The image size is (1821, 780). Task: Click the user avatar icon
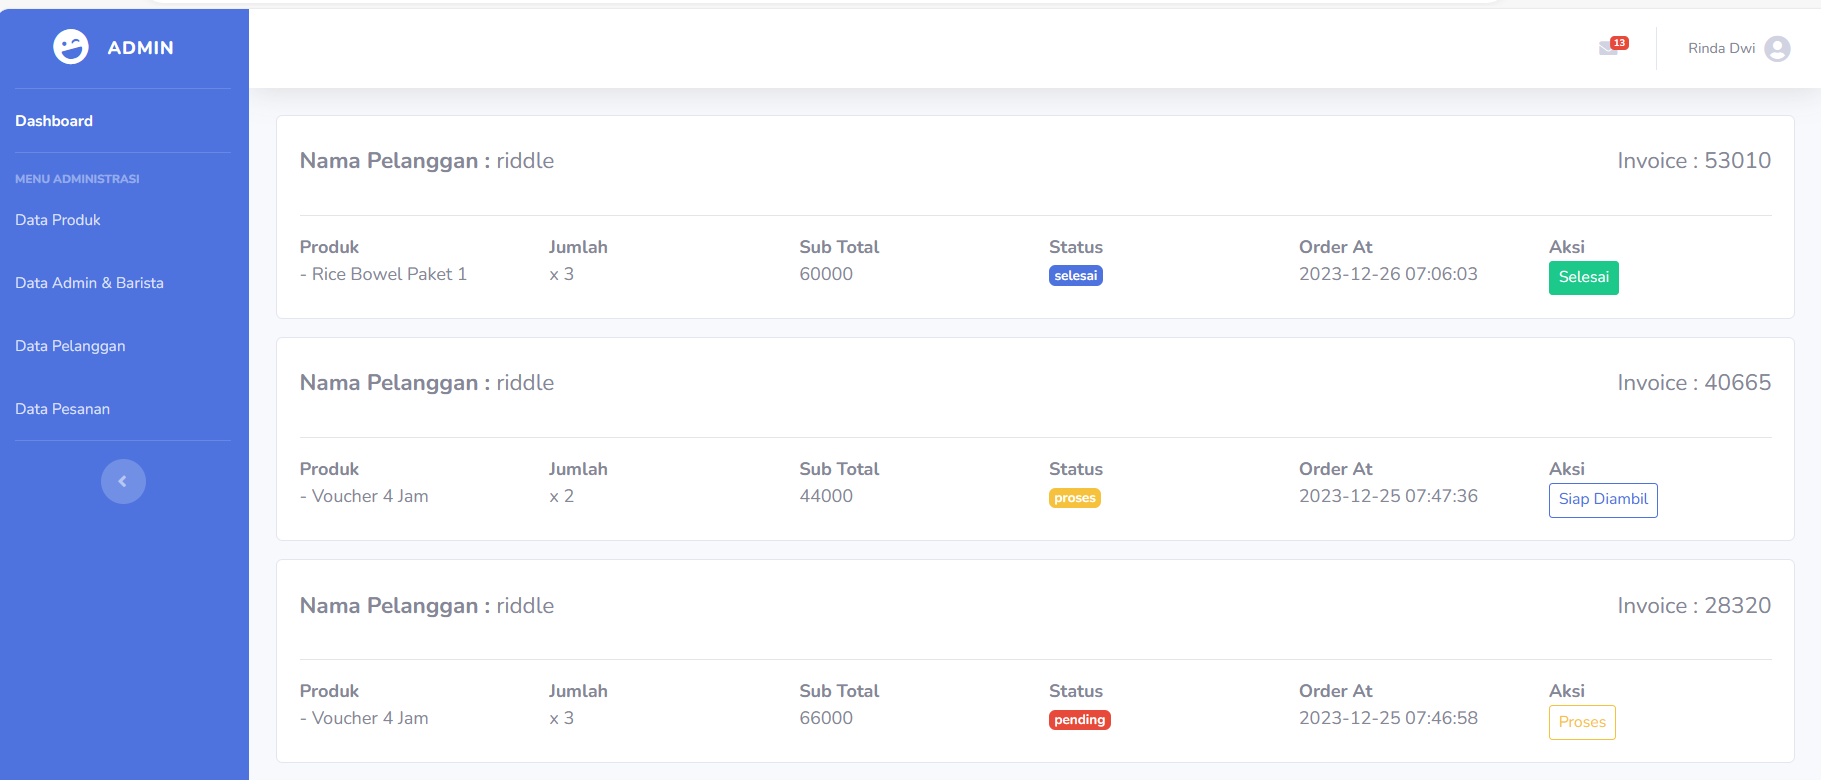1777,49
